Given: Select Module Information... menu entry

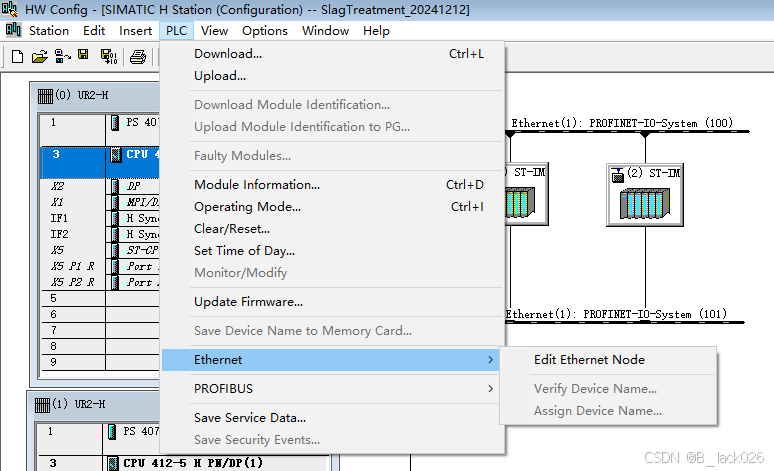Looking at the screenshot, I should 332,185.
